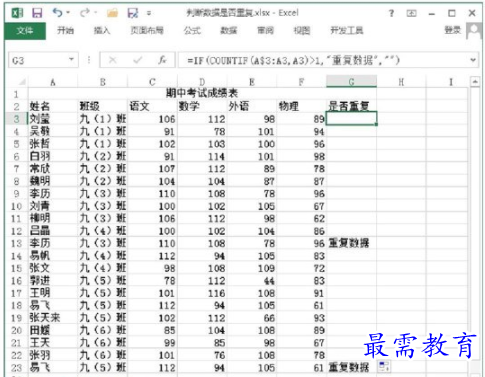Select column A header
The width and height of the screenshot is (485, 377).
(53, 82)
